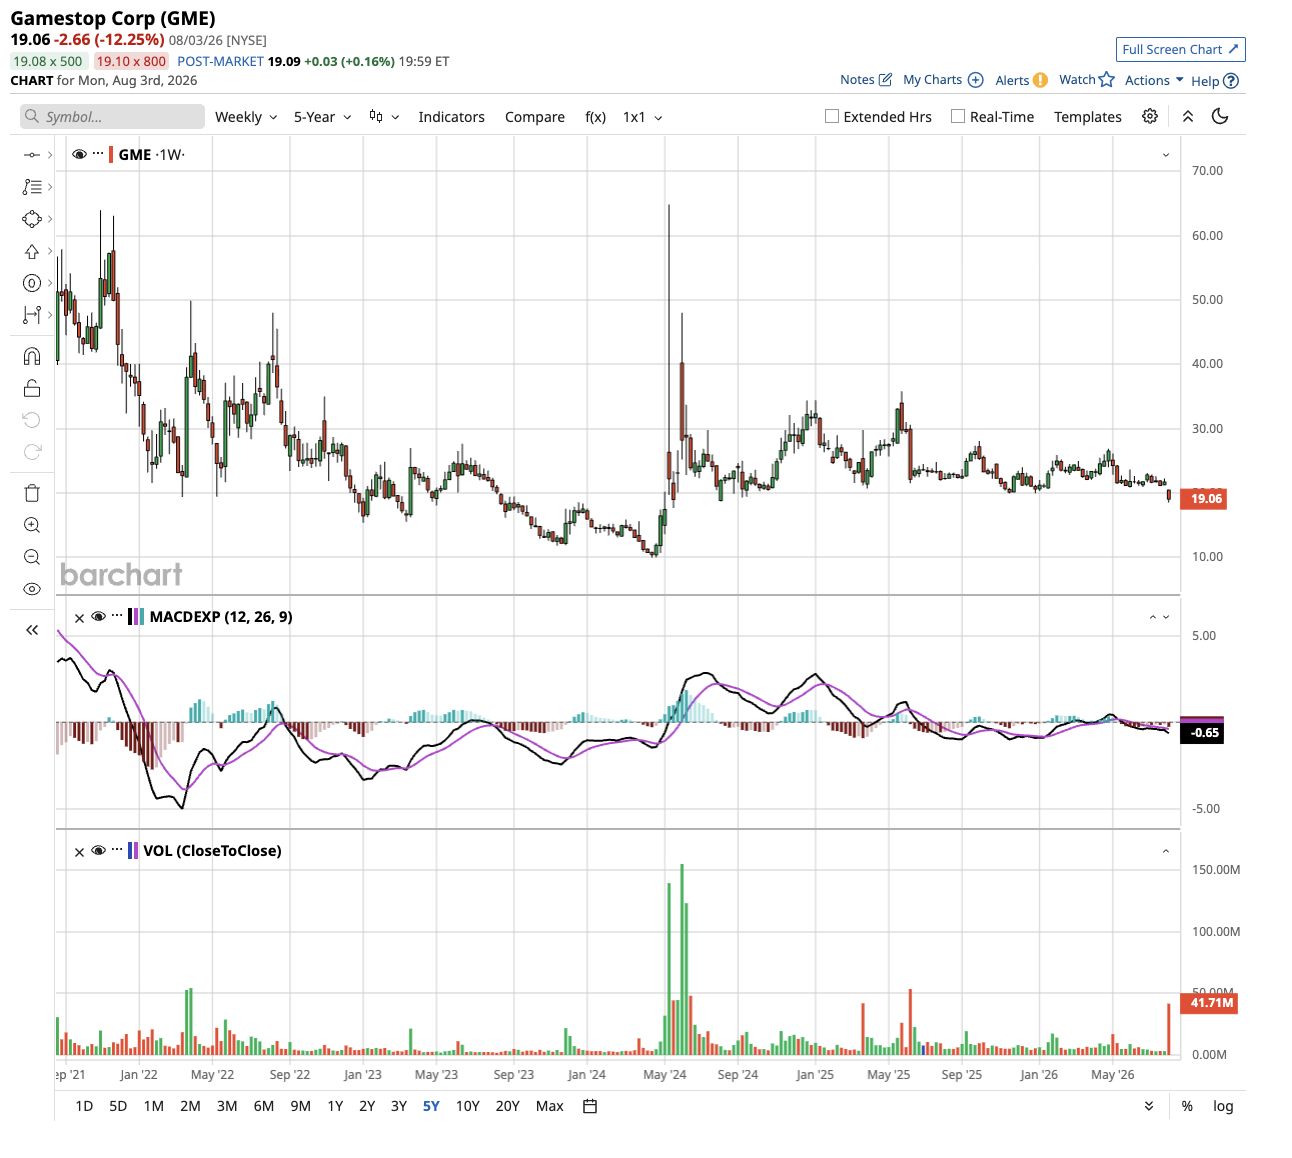Hide all drawings with sidebar eye icon
Screen dimensions: 1292x1158
(32, 589)
